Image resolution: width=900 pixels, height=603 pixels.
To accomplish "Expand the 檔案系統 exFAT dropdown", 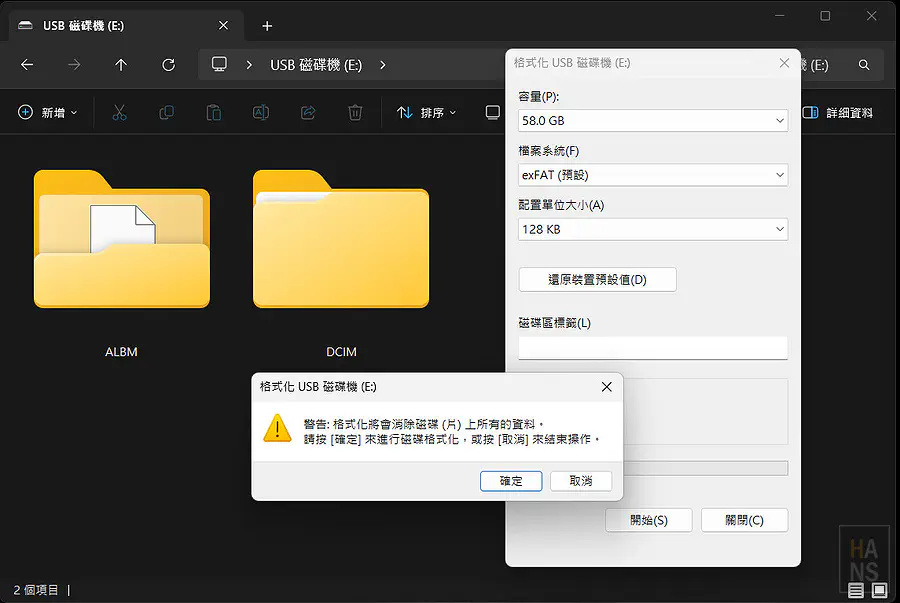I will [653, 175].
